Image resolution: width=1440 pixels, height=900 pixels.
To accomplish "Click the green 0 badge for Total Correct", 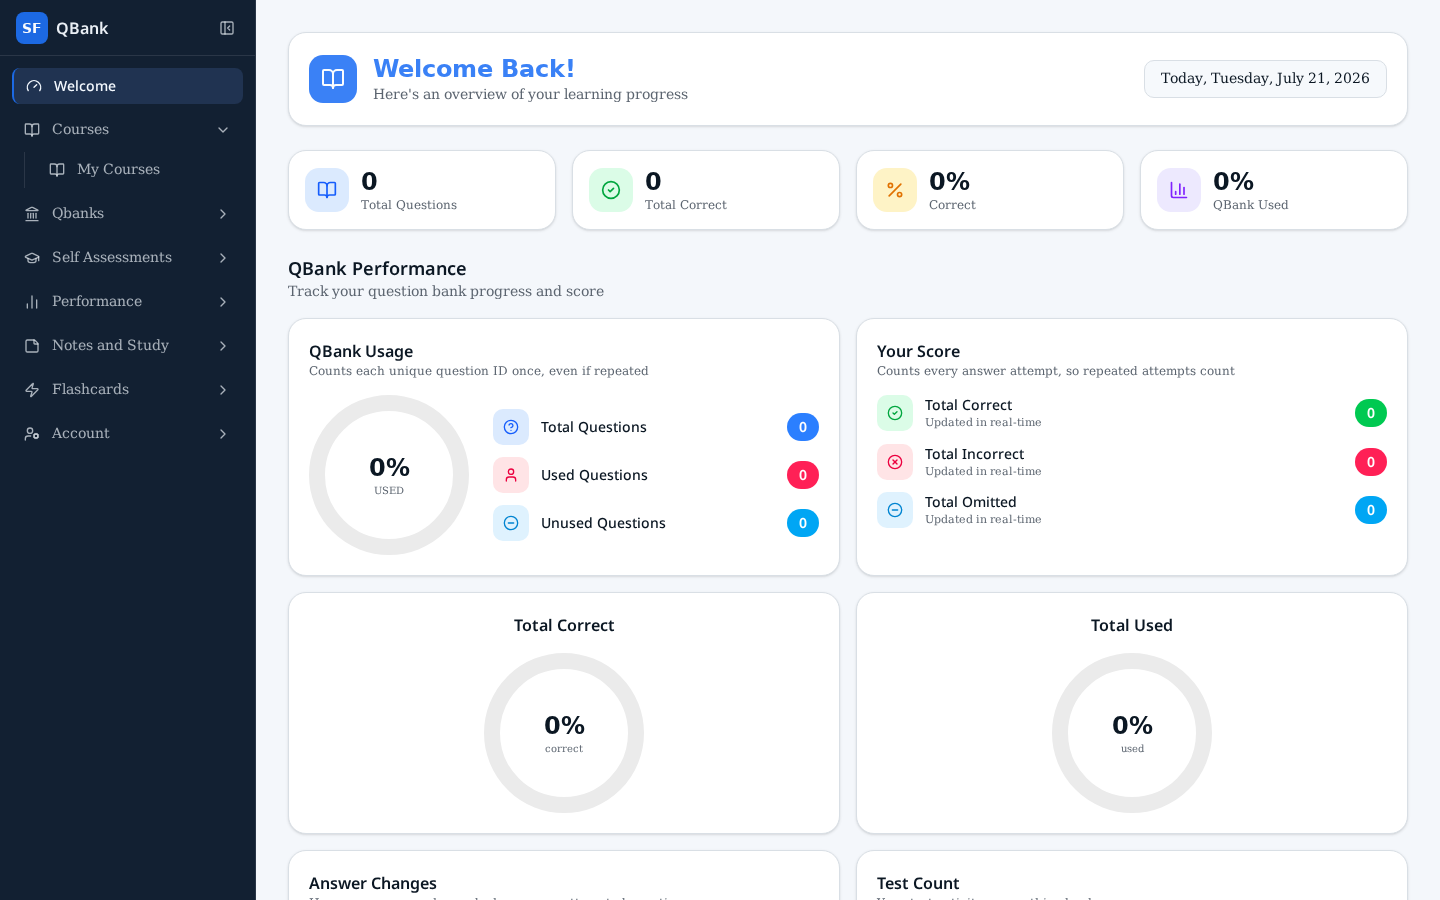I will point(1371,413).
